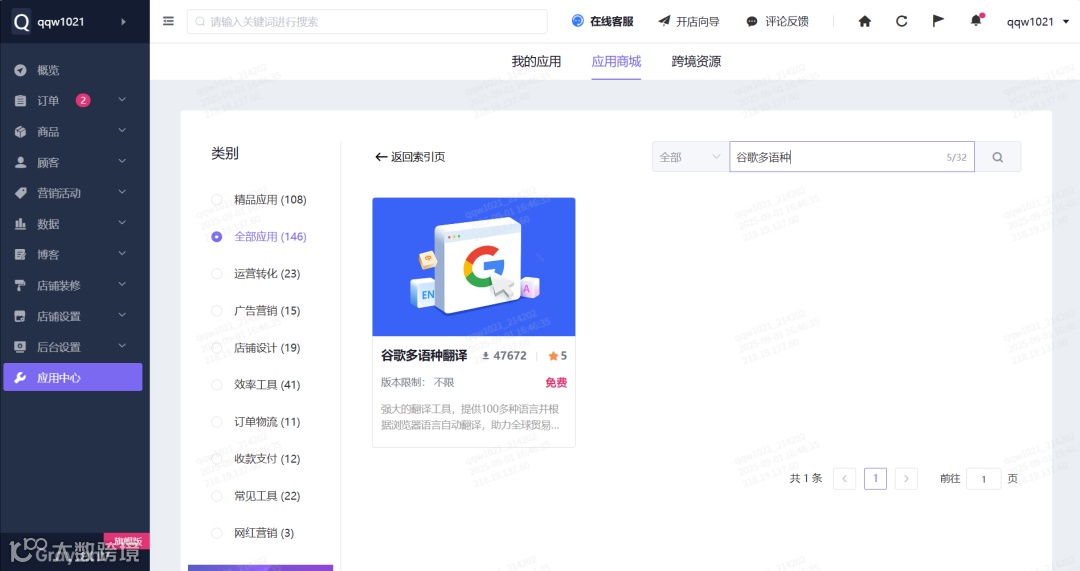Screen dimensions: 1080x571
Task: Expand the 店铺设置 menu chevron
Action: [x=122, y=315]
